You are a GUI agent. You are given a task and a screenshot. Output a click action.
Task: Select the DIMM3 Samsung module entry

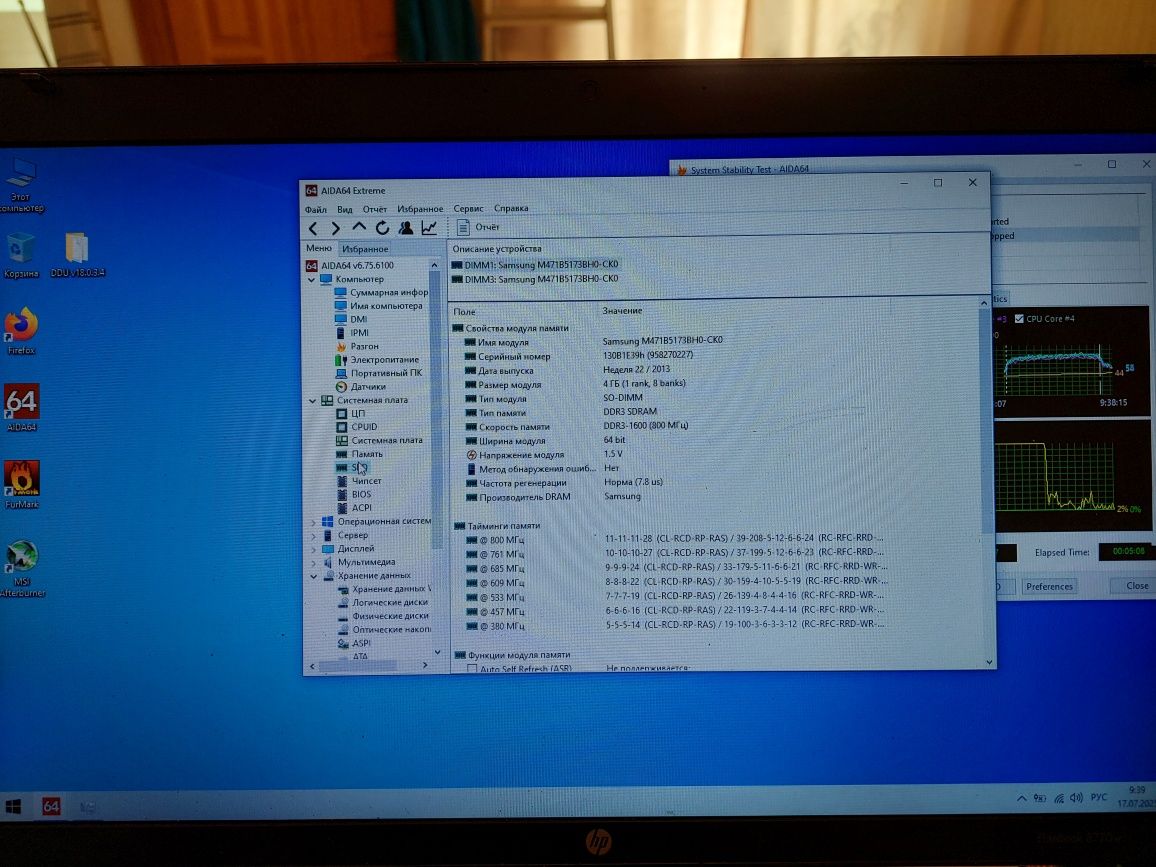[535, 279]
